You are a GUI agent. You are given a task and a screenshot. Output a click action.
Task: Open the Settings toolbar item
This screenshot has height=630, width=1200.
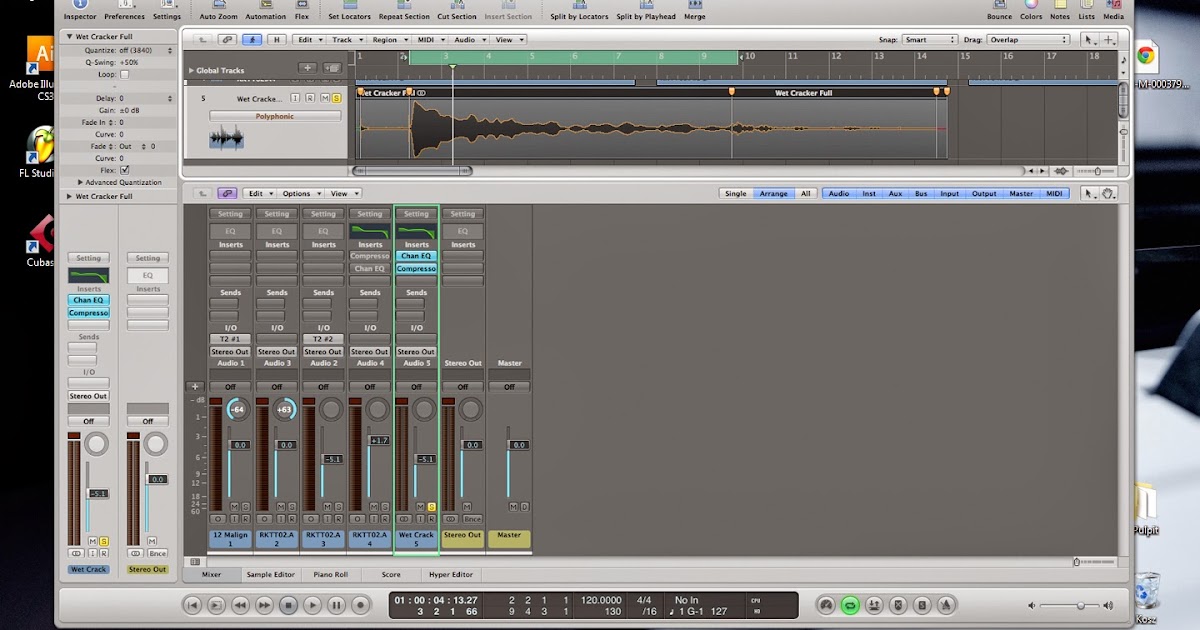tap(167, 8)
